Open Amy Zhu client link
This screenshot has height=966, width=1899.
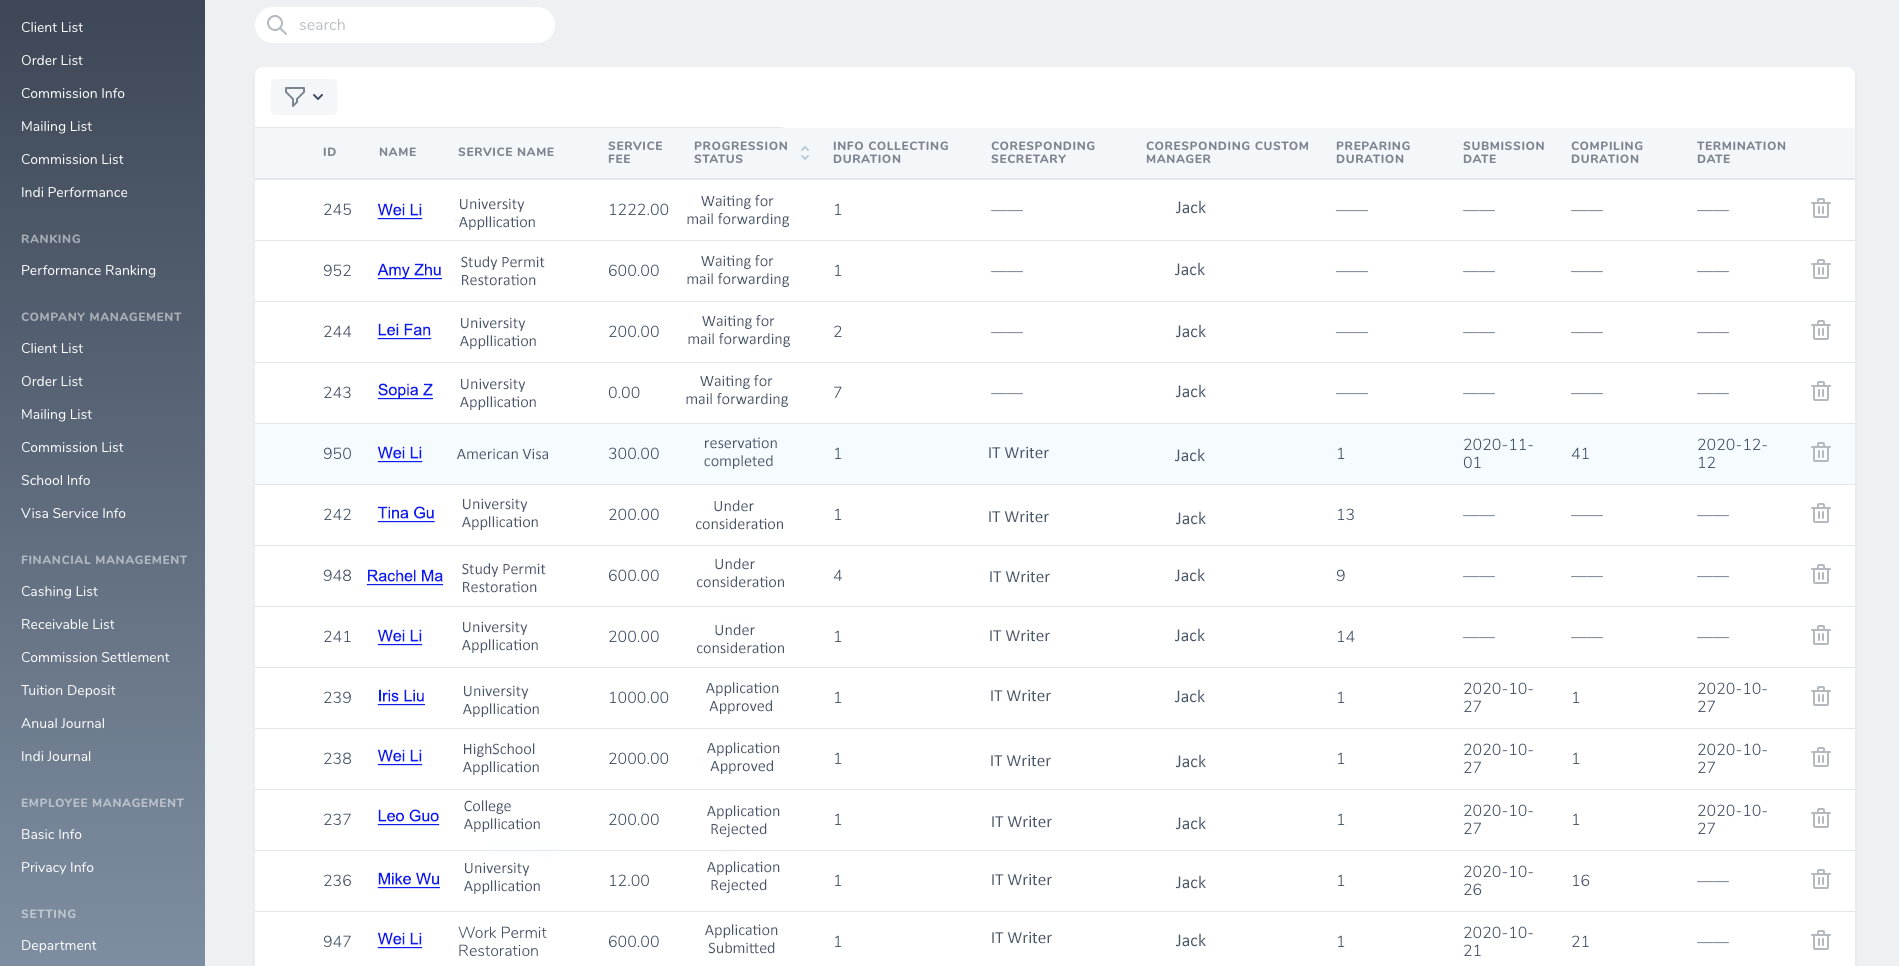tap(409, 270)
